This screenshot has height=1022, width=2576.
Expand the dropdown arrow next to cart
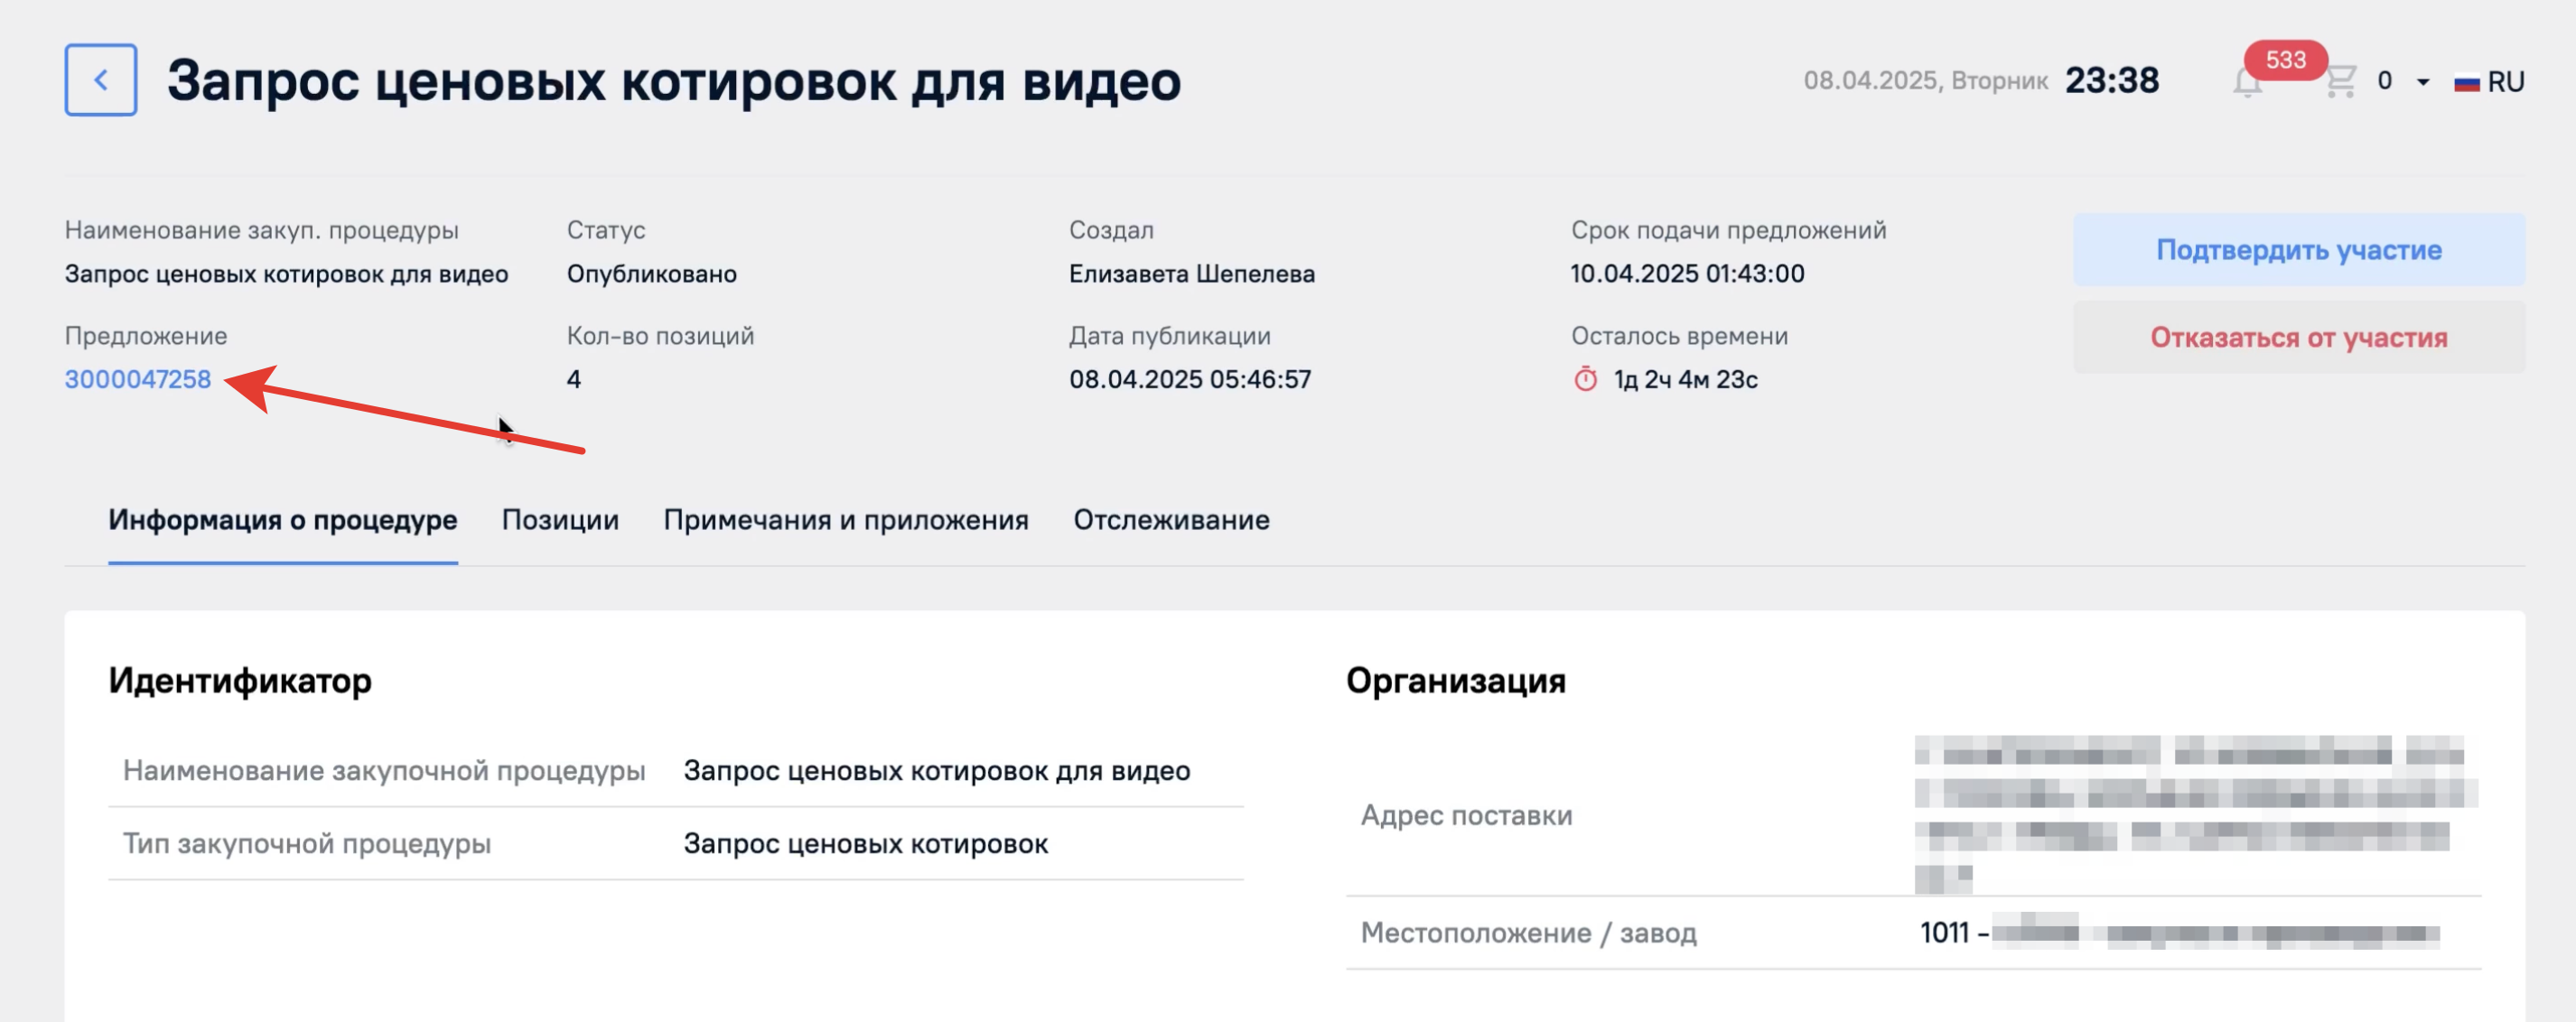[2423, 82]
